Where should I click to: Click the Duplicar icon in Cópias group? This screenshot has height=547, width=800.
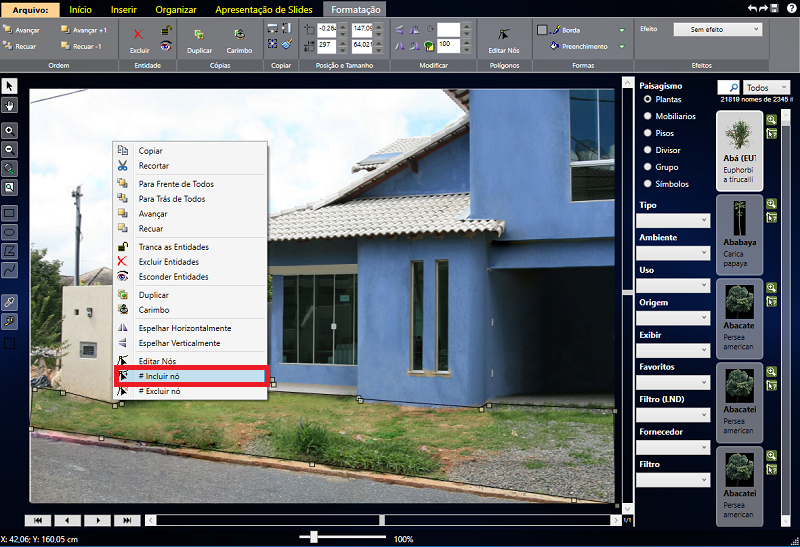199,34
